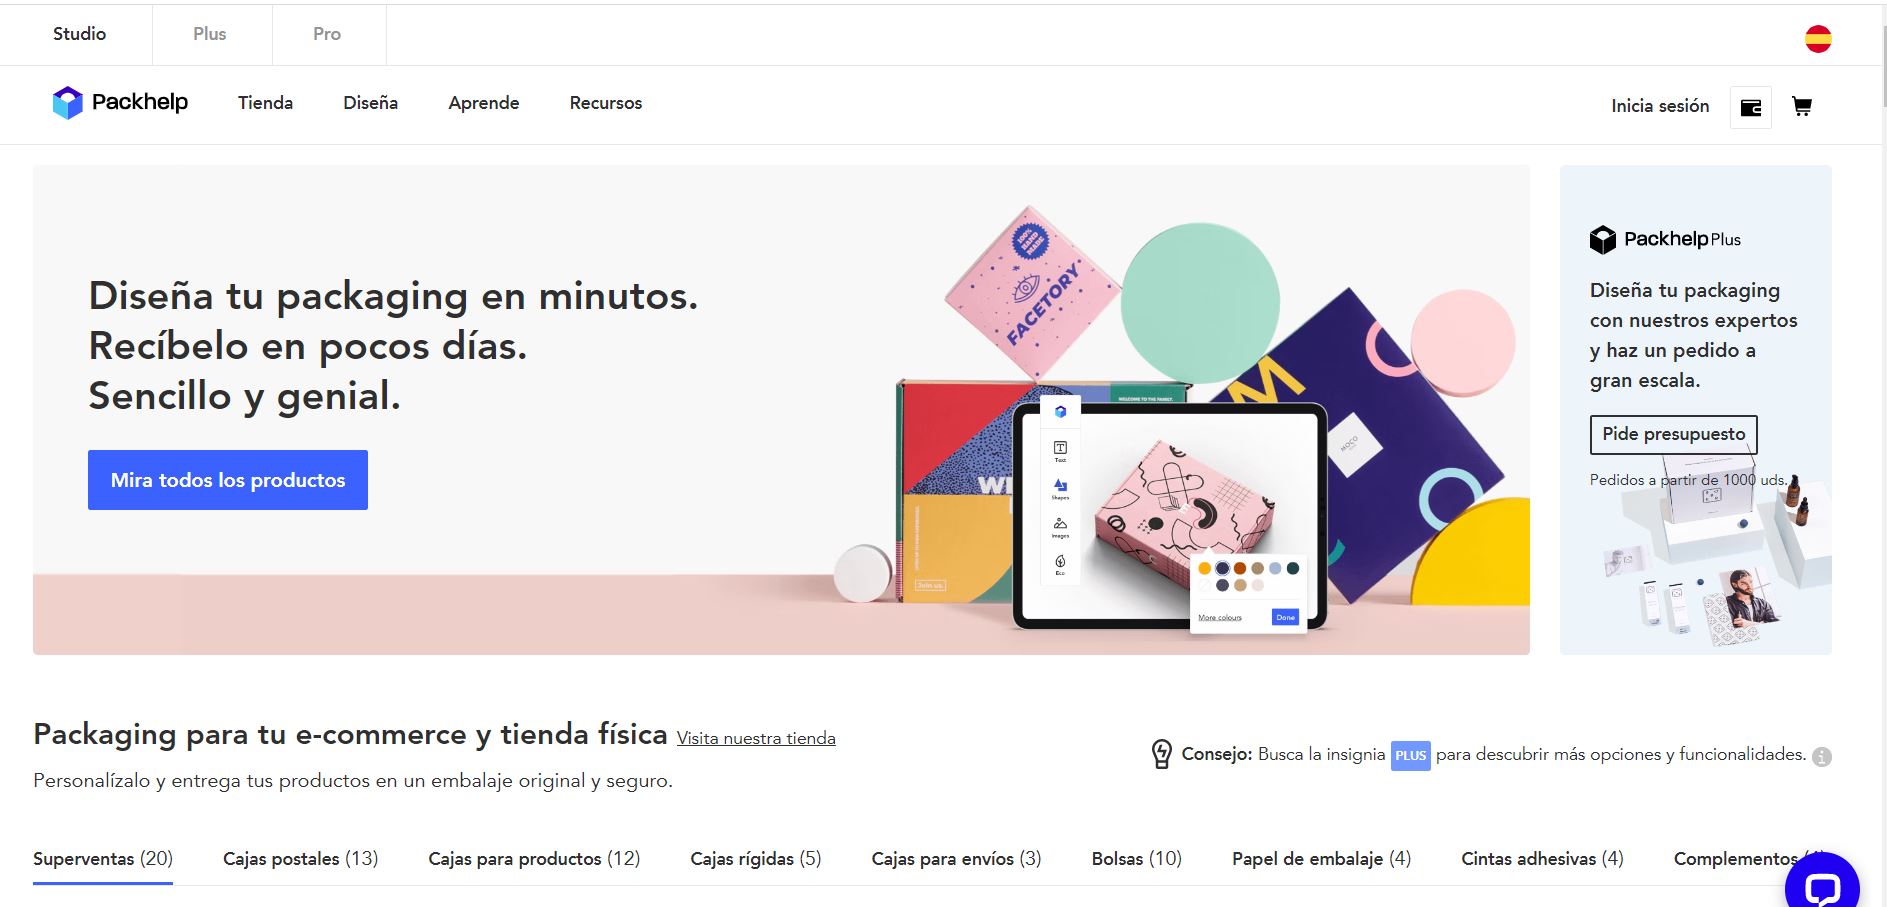Switch to the Plus tab

210,34
